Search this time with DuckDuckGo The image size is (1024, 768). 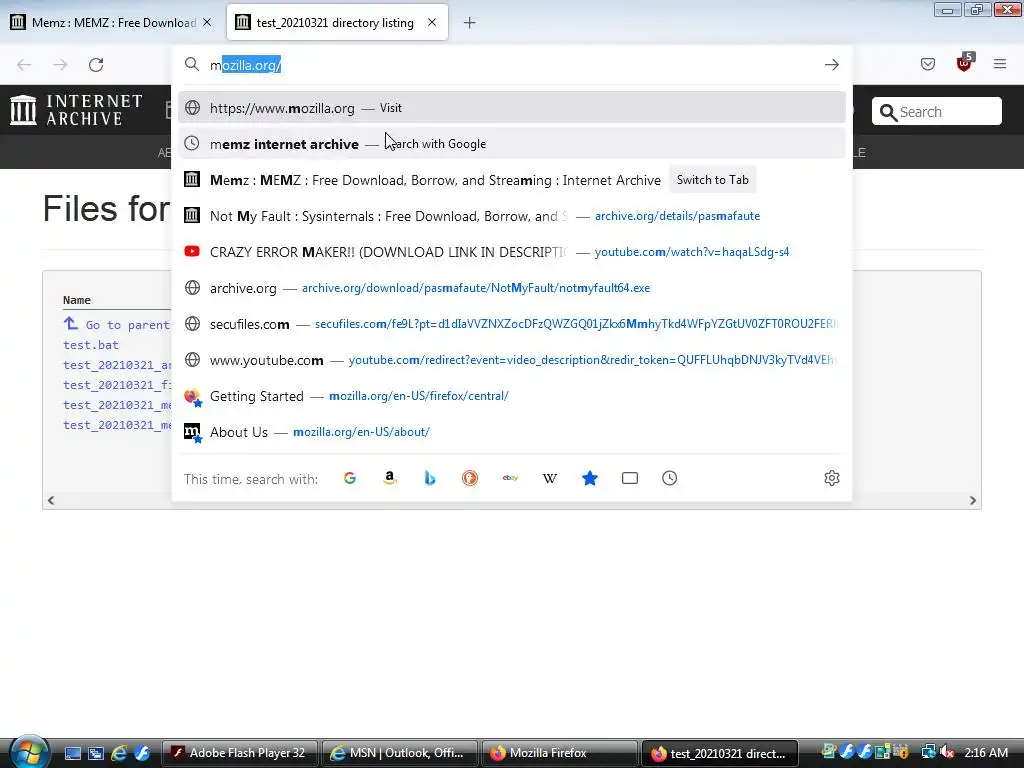[470, 478]
